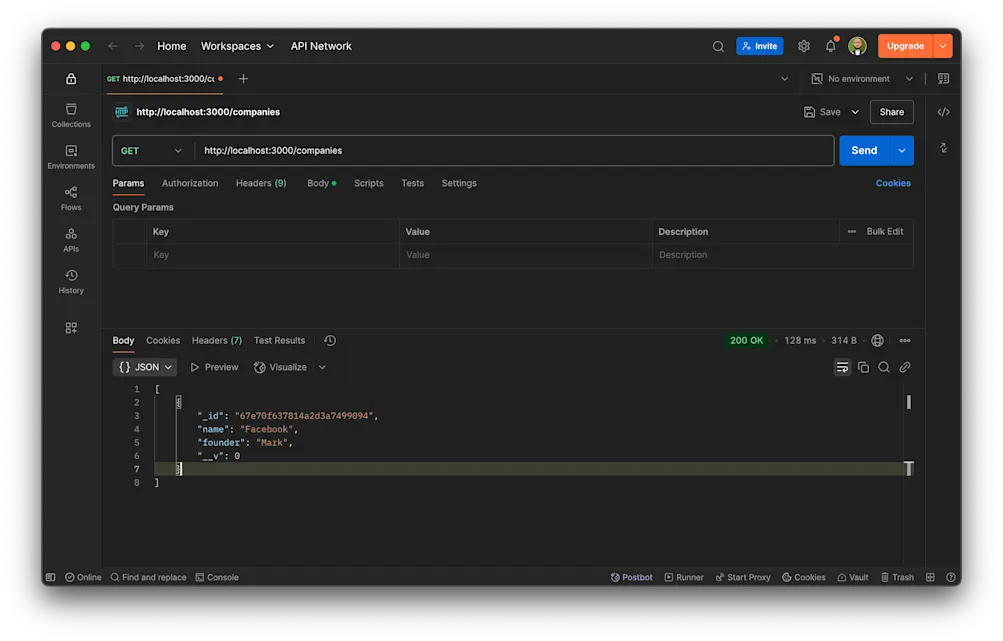
Task: Click the Cookies link
Action: click(x=893, y=183)
